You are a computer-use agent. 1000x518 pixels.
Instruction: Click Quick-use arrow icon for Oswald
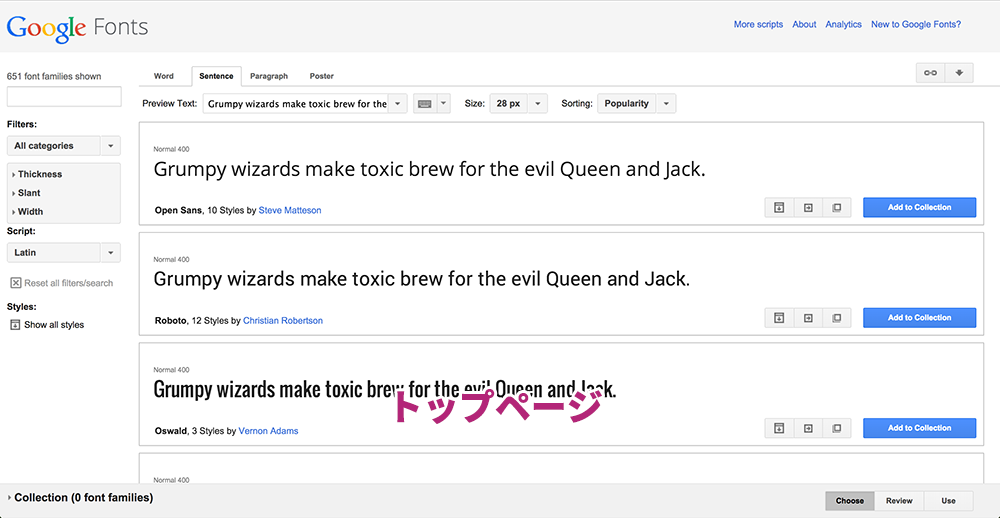point(808,428)
